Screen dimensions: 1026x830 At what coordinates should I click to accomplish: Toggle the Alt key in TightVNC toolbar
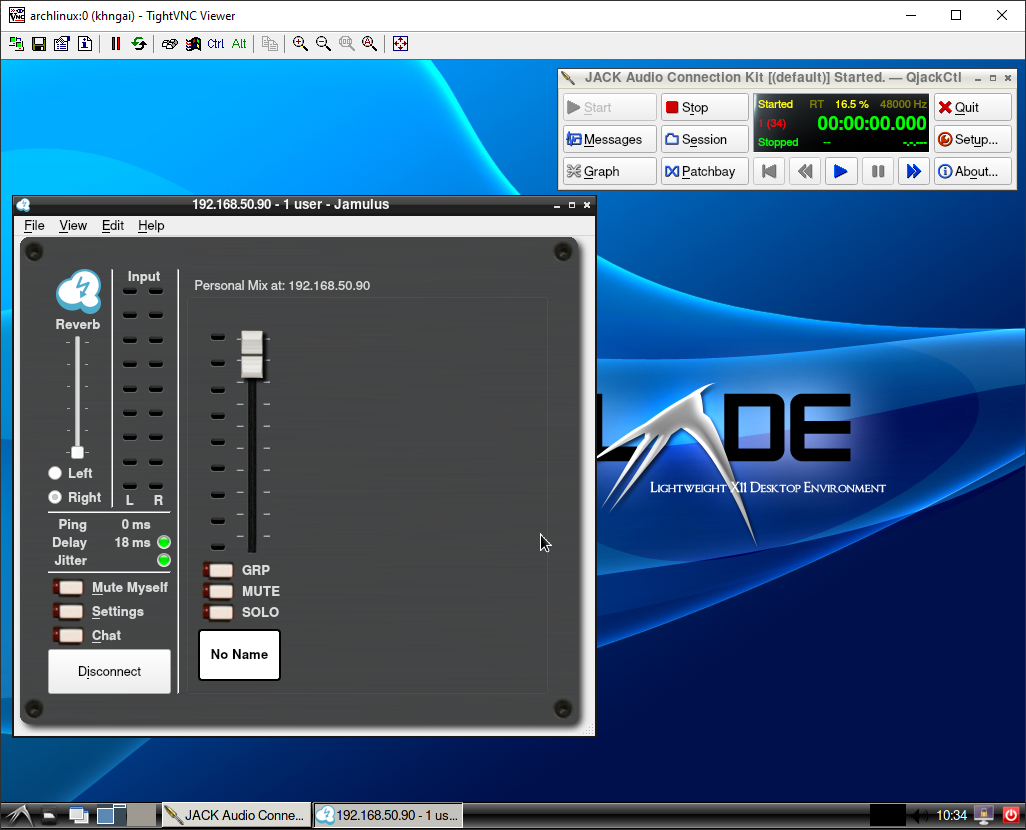(239, 44)
